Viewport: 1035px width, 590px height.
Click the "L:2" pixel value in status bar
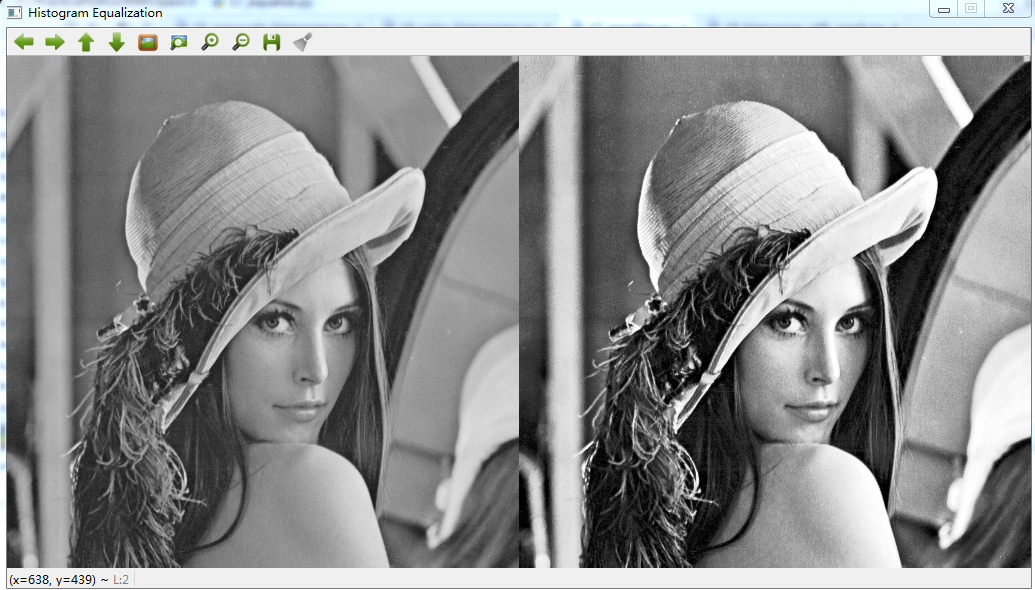pyautogui.click(x=121, y=580)
